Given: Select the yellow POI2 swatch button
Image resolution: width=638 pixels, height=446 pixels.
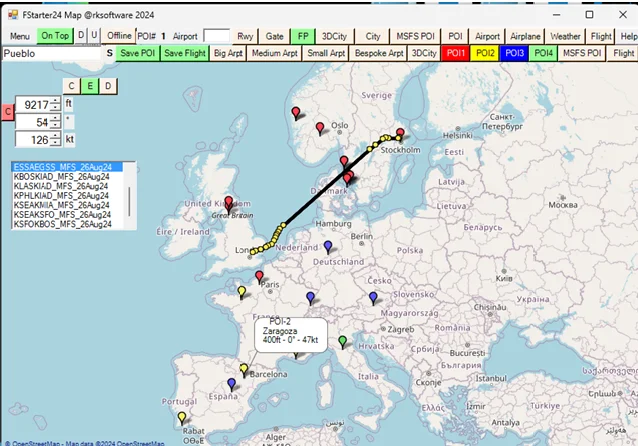Looking at the screenshot, I should 485,53.
